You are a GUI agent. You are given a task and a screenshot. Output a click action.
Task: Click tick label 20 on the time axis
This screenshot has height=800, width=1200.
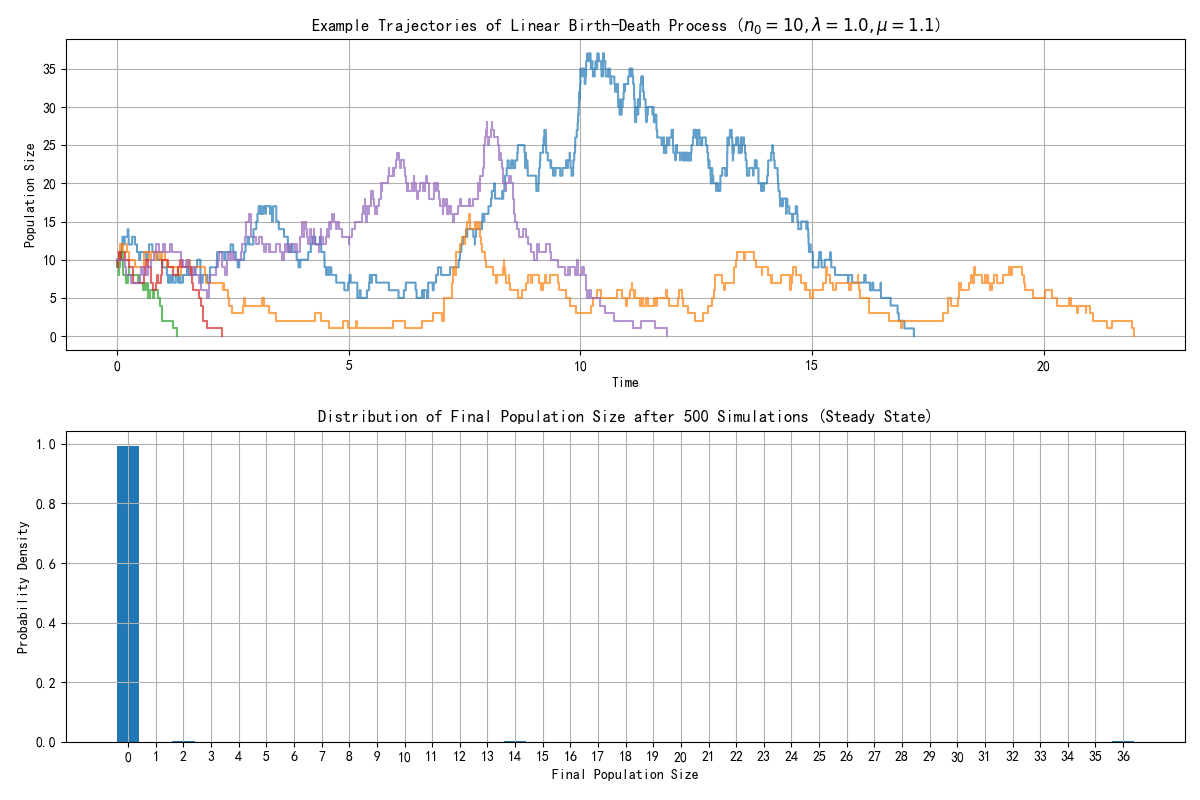click(x=1044, y=365)
